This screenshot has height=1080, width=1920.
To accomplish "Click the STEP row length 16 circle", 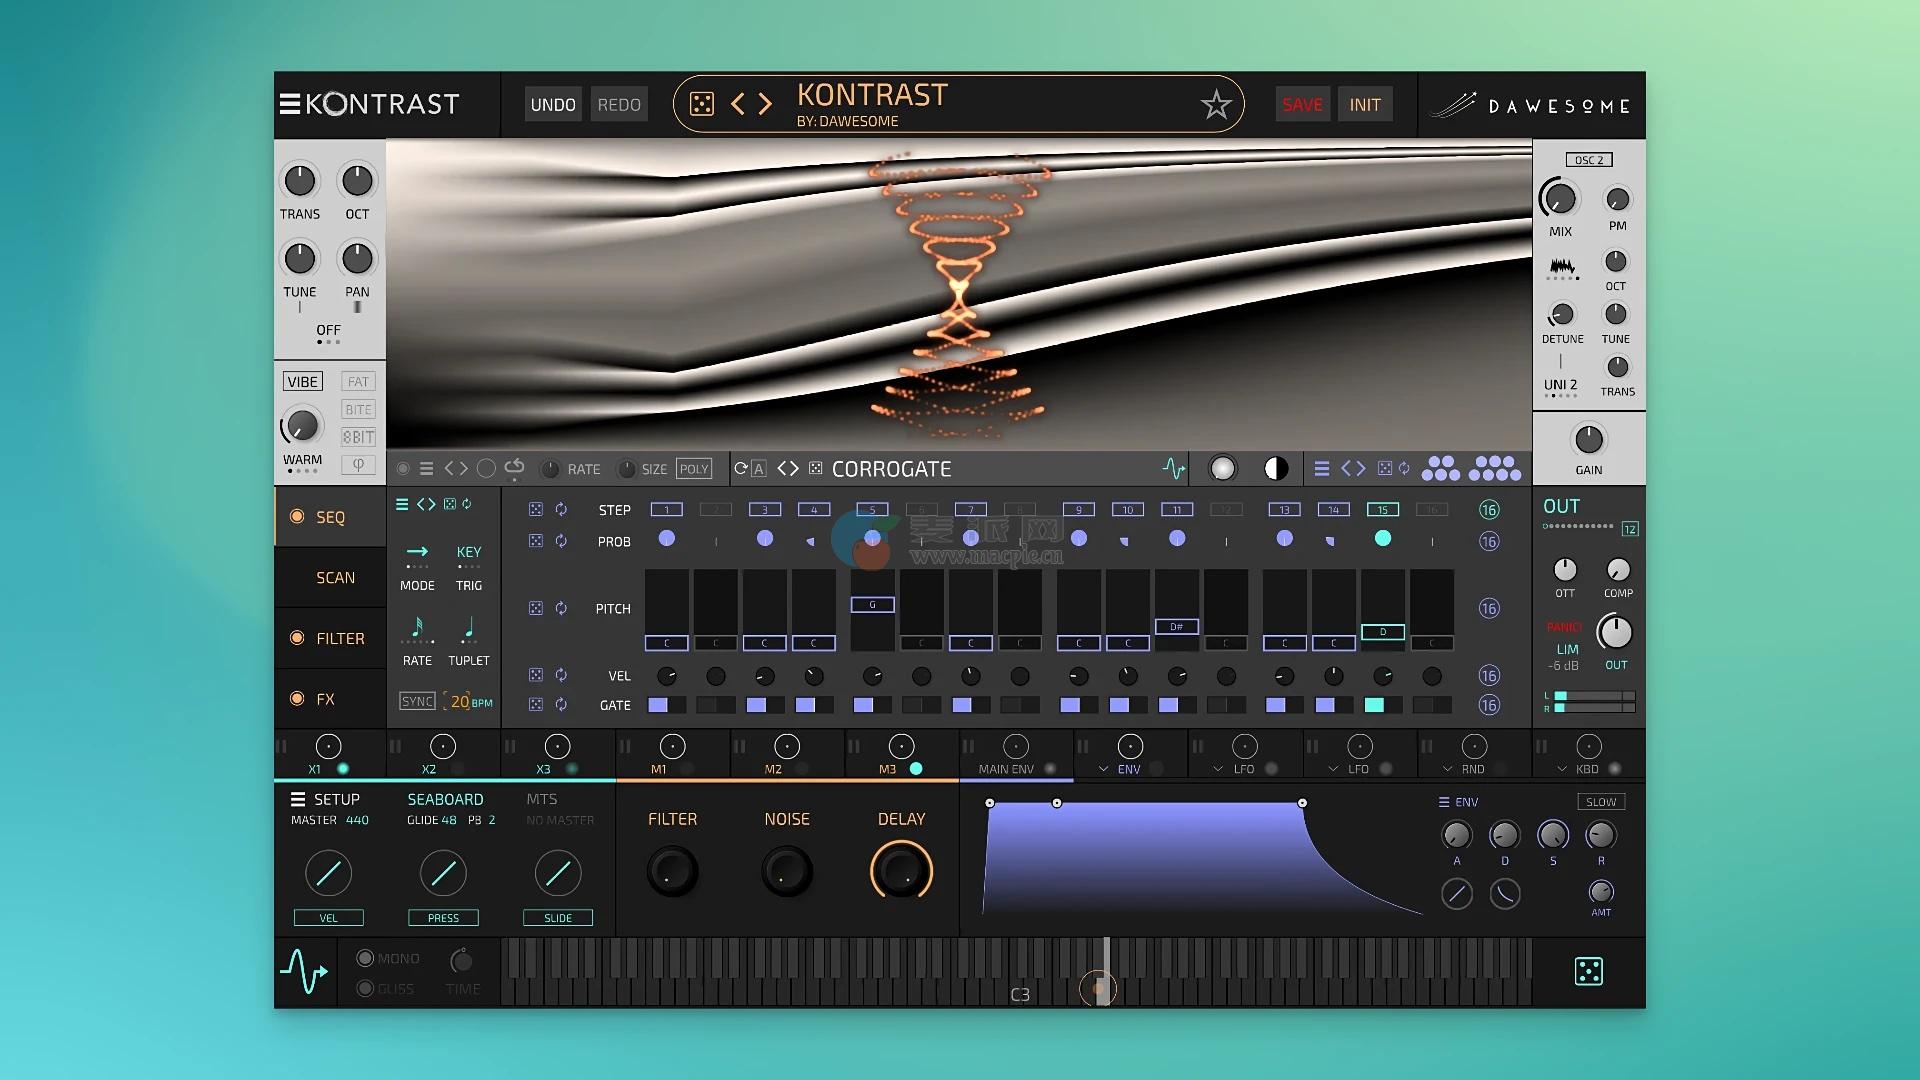I will [1489, 510].
